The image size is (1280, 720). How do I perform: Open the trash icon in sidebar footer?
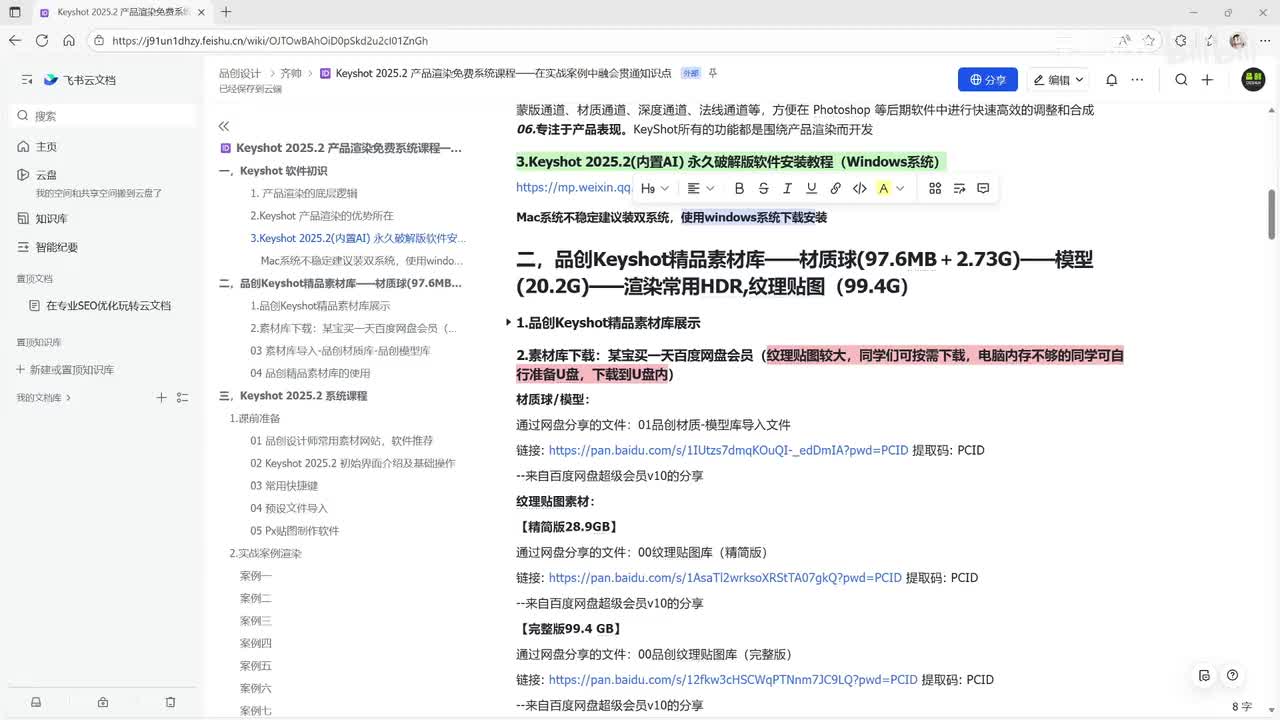(170, 702)
